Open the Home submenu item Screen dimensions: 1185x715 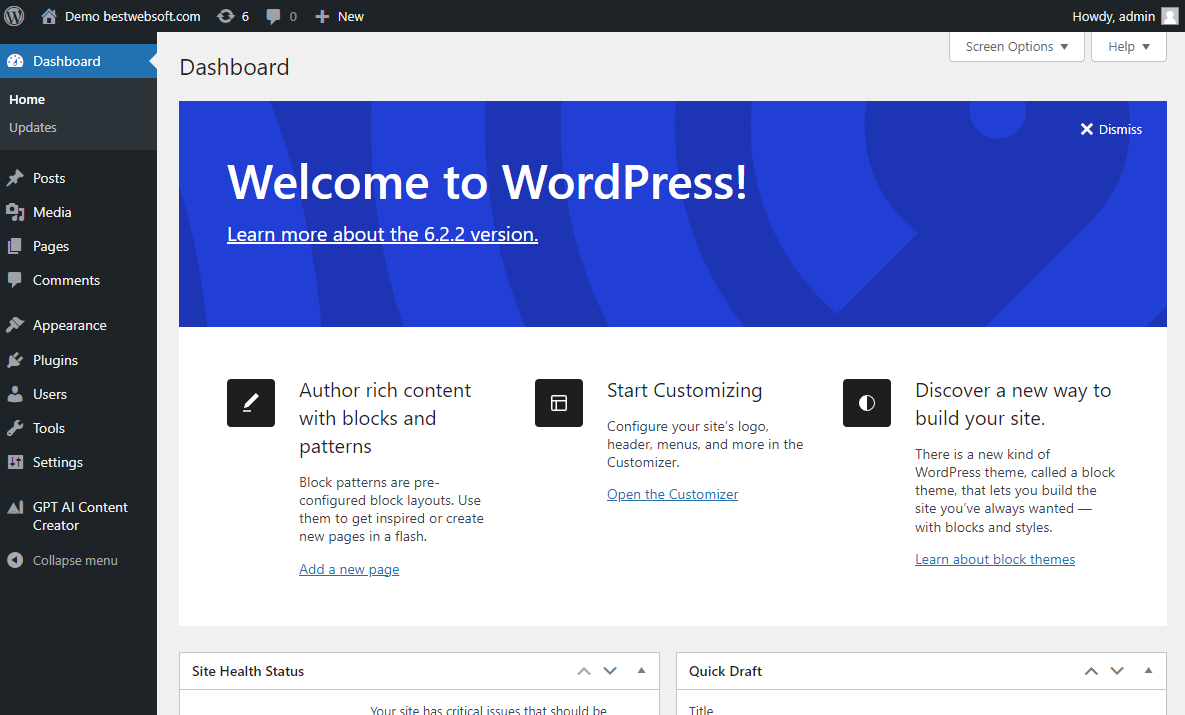coord(27,100)
